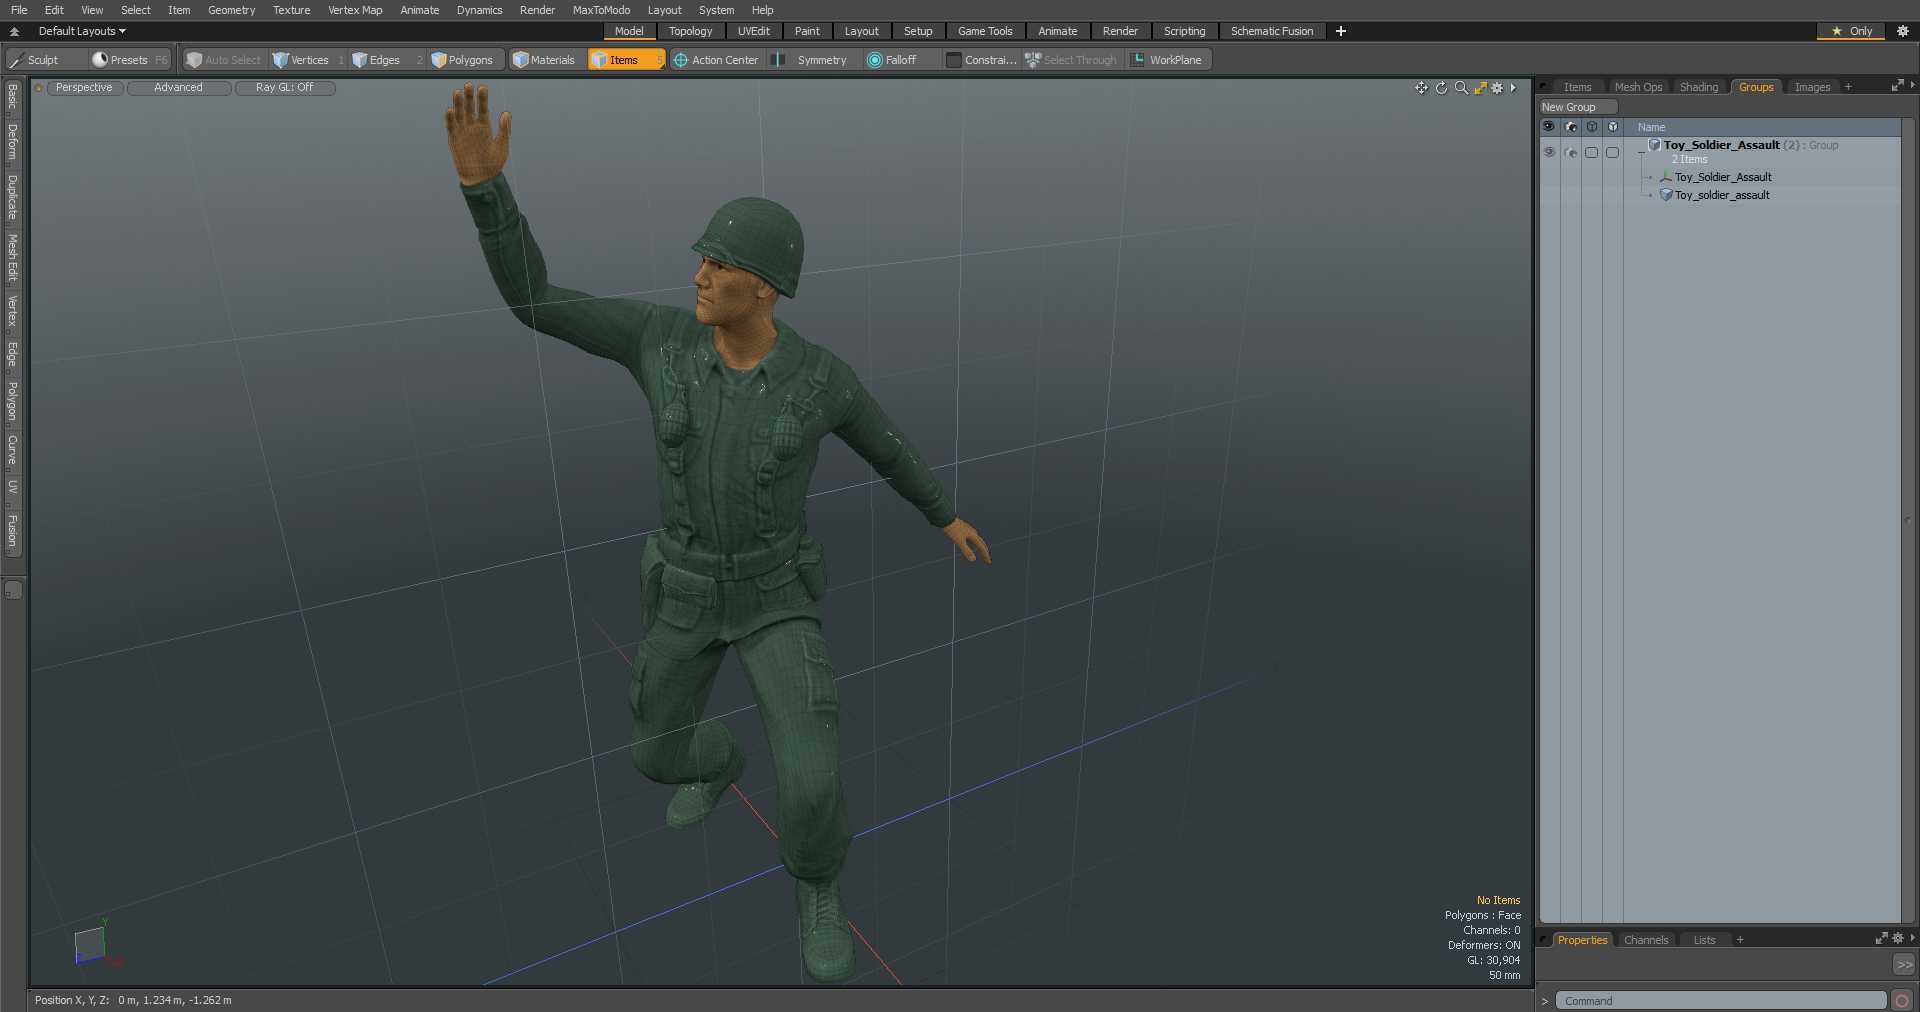1920x1012 pixels.
Task: Click the Toy_Soldier_Assault group icon
Action: tap(1655, 145)
